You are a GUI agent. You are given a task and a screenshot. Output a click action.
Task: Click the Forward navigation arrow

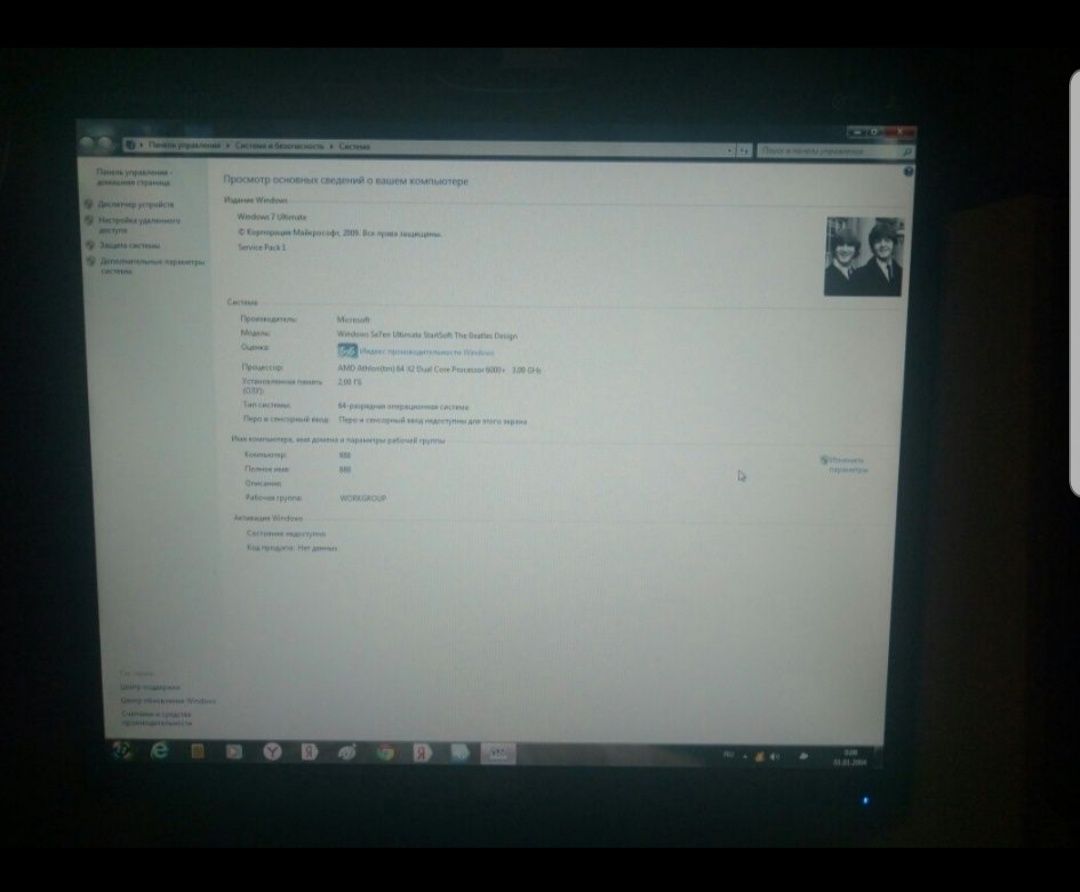tap(105, 144)
